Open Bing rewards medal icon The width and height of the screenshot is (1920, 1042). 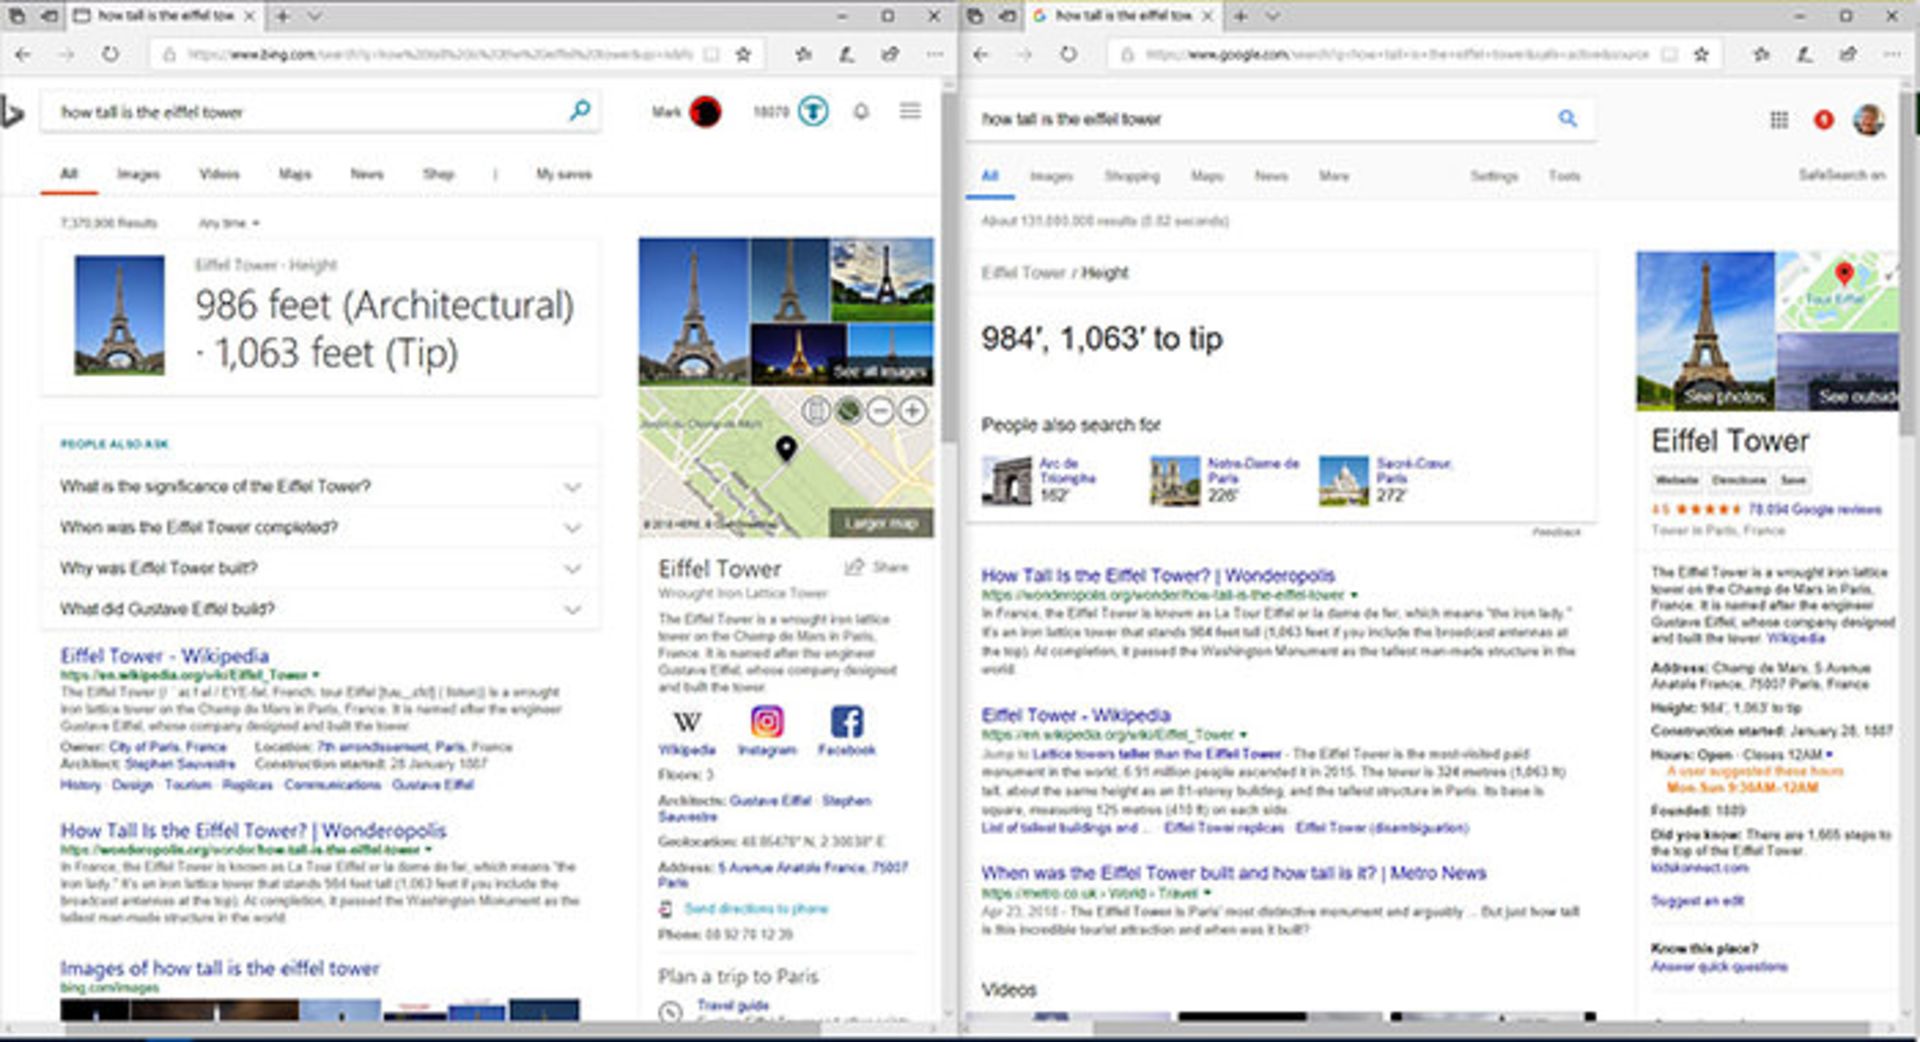[x=813, y=111]
